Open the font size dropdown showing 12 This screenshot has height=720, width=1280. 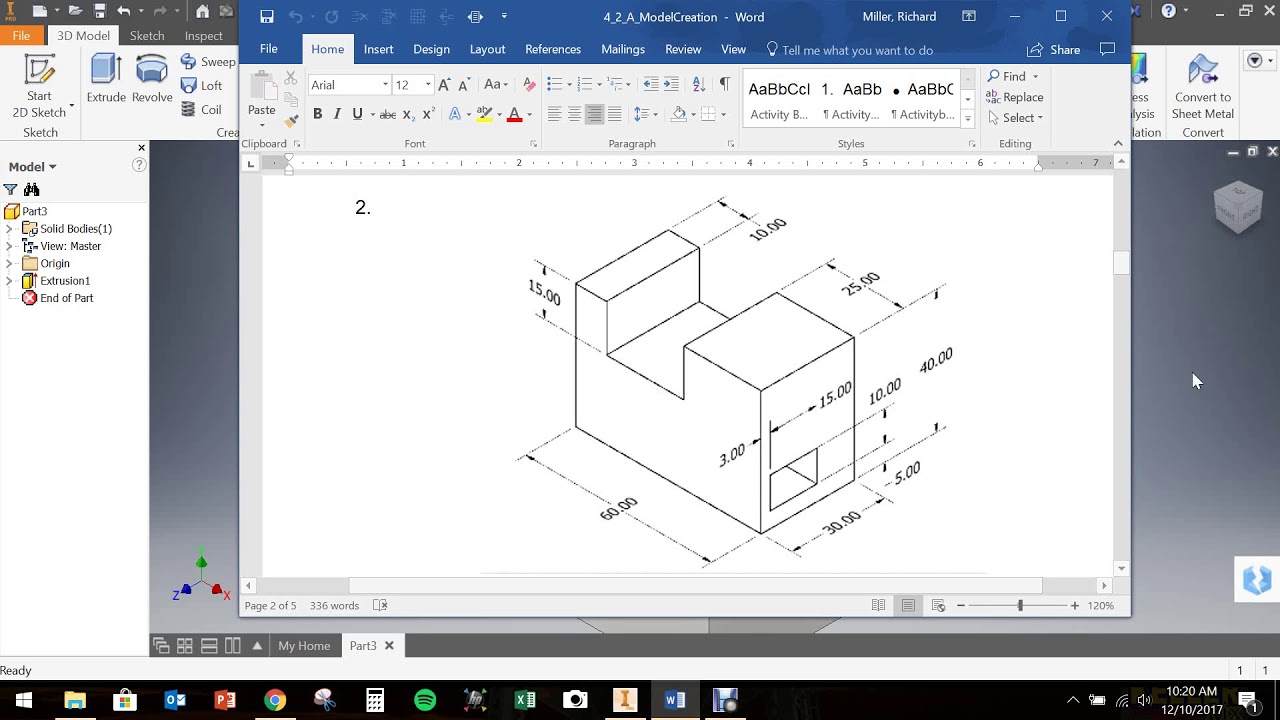pos(428,85)
